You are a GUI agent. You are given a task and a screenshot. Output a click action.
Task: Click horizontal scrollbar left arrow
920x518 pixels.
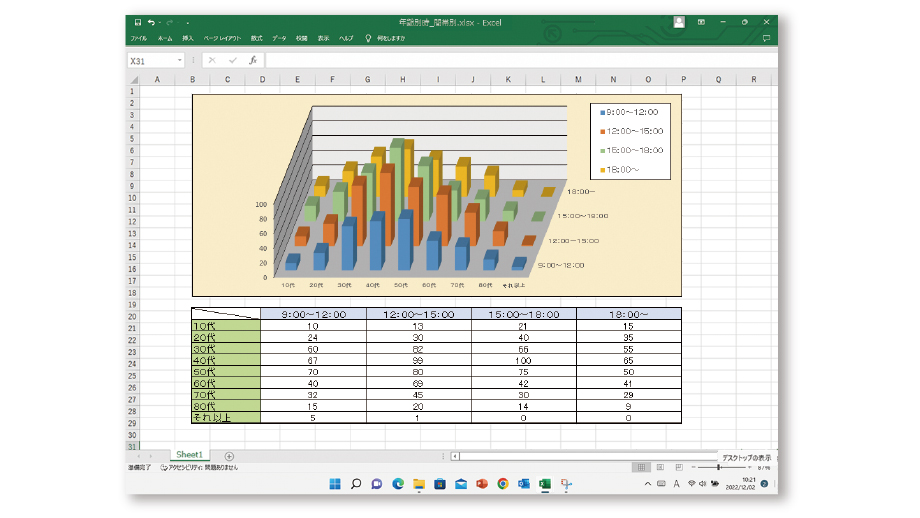[455, 456]
